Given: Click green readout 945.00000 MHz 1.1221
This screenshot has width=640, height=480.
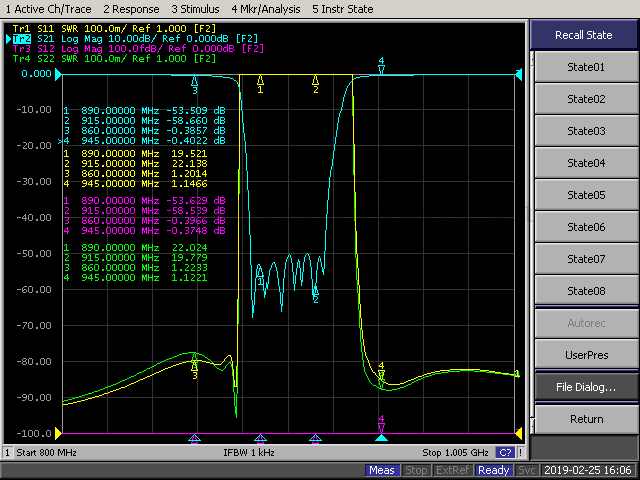Looking at the screenshot, I should pos(136,278).
